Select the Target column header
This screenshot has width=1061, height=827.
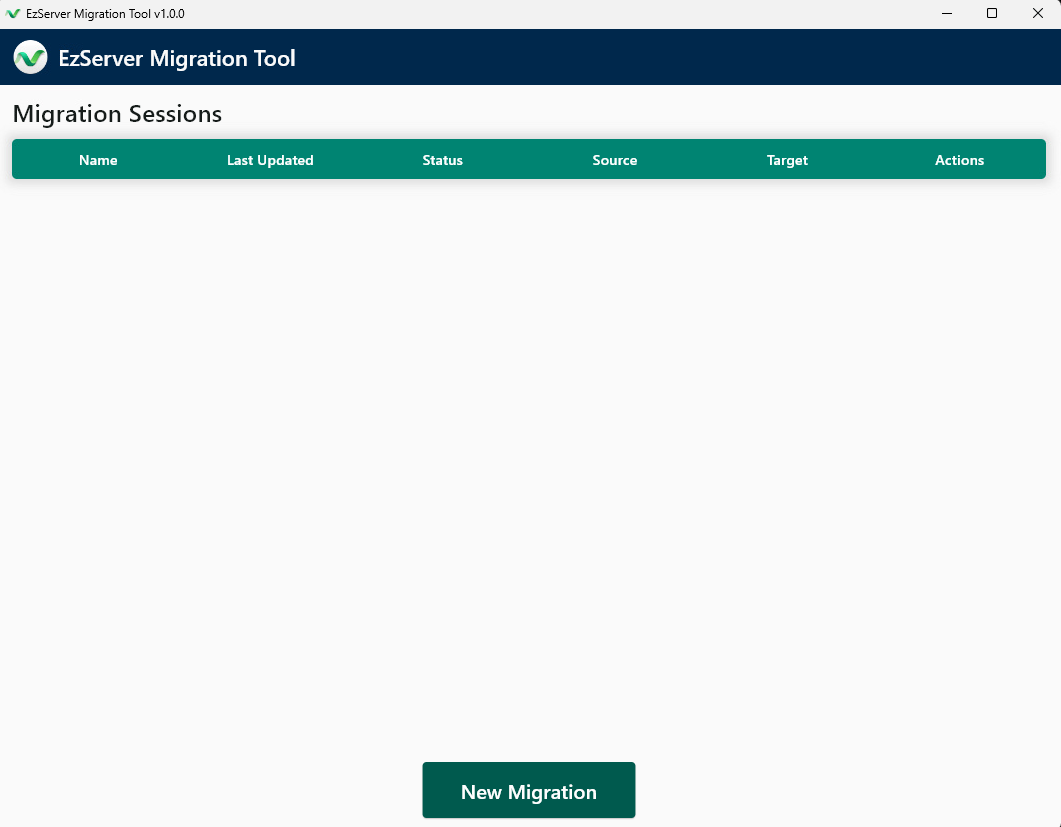(787, 160)
